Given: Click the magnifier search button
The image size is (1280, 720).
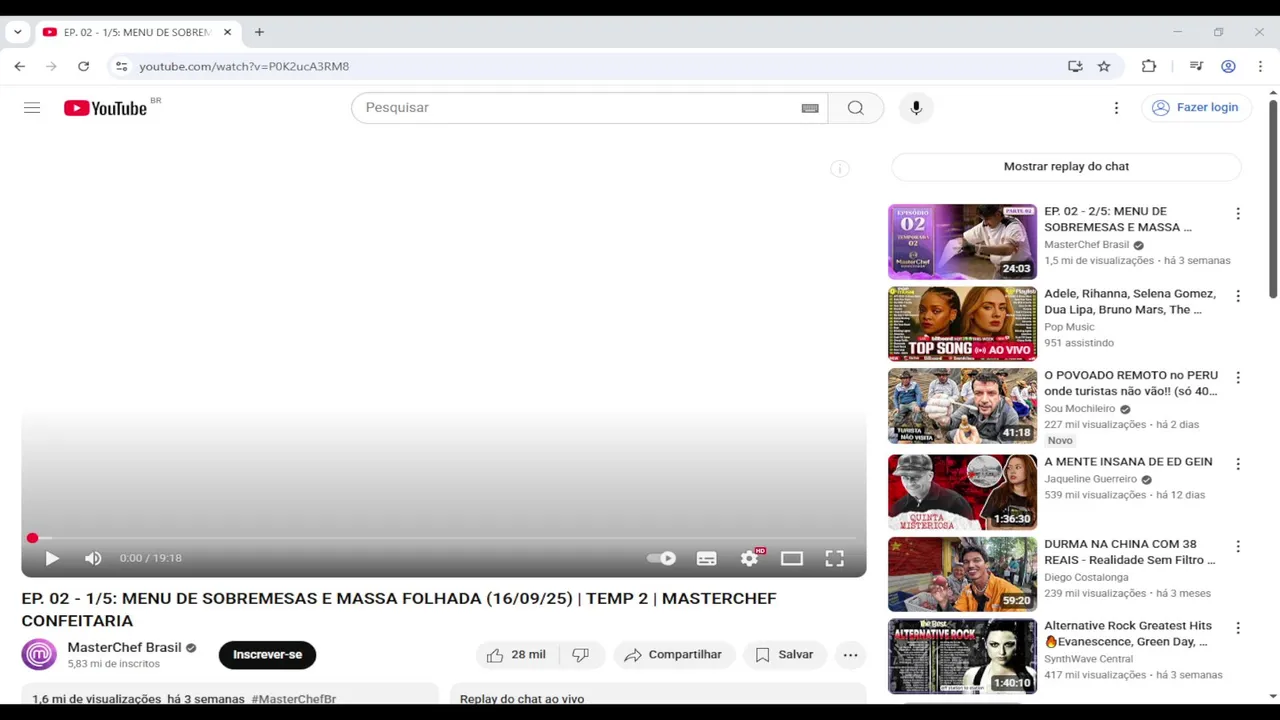Looking at the screenshot, I should [x=856, y=108].
